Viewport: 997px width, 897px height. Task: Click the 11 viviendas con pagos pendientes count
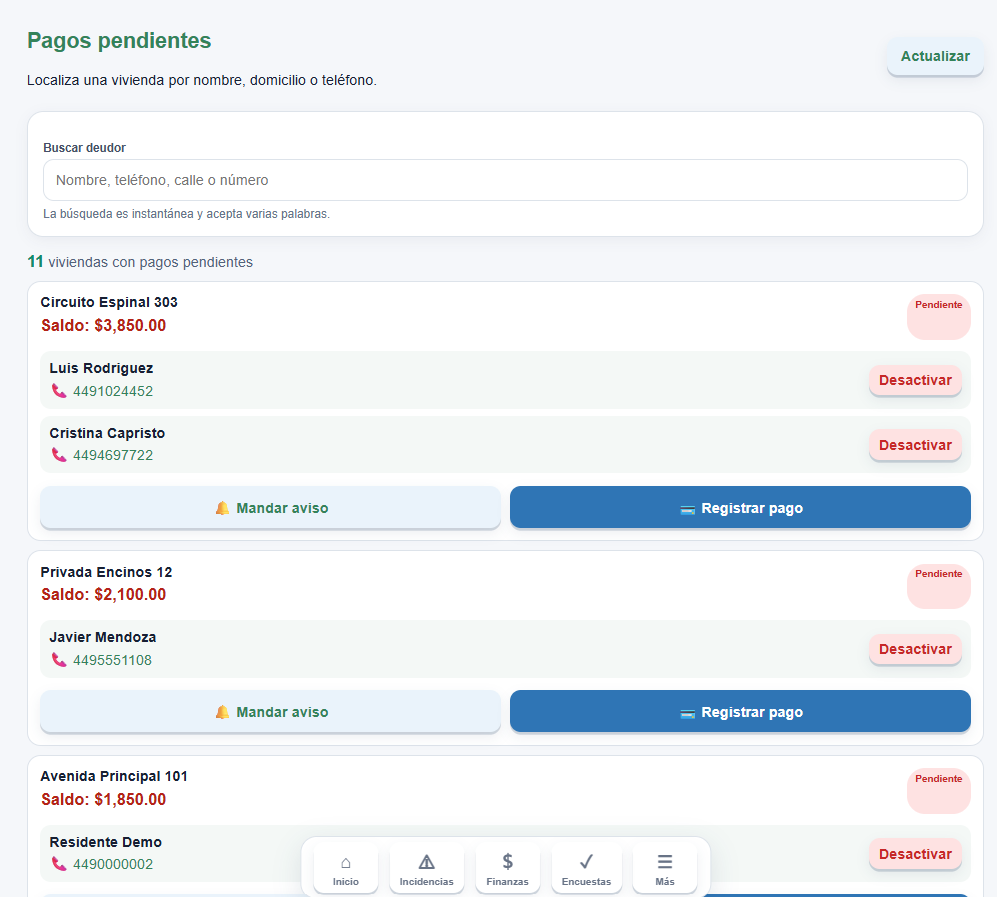[x=140, y=262]
